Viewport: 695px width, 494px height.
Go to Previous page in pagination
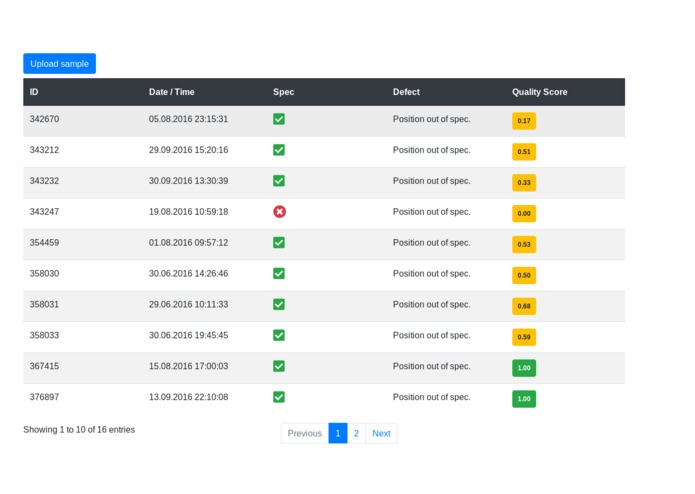[x=305, y=433]
